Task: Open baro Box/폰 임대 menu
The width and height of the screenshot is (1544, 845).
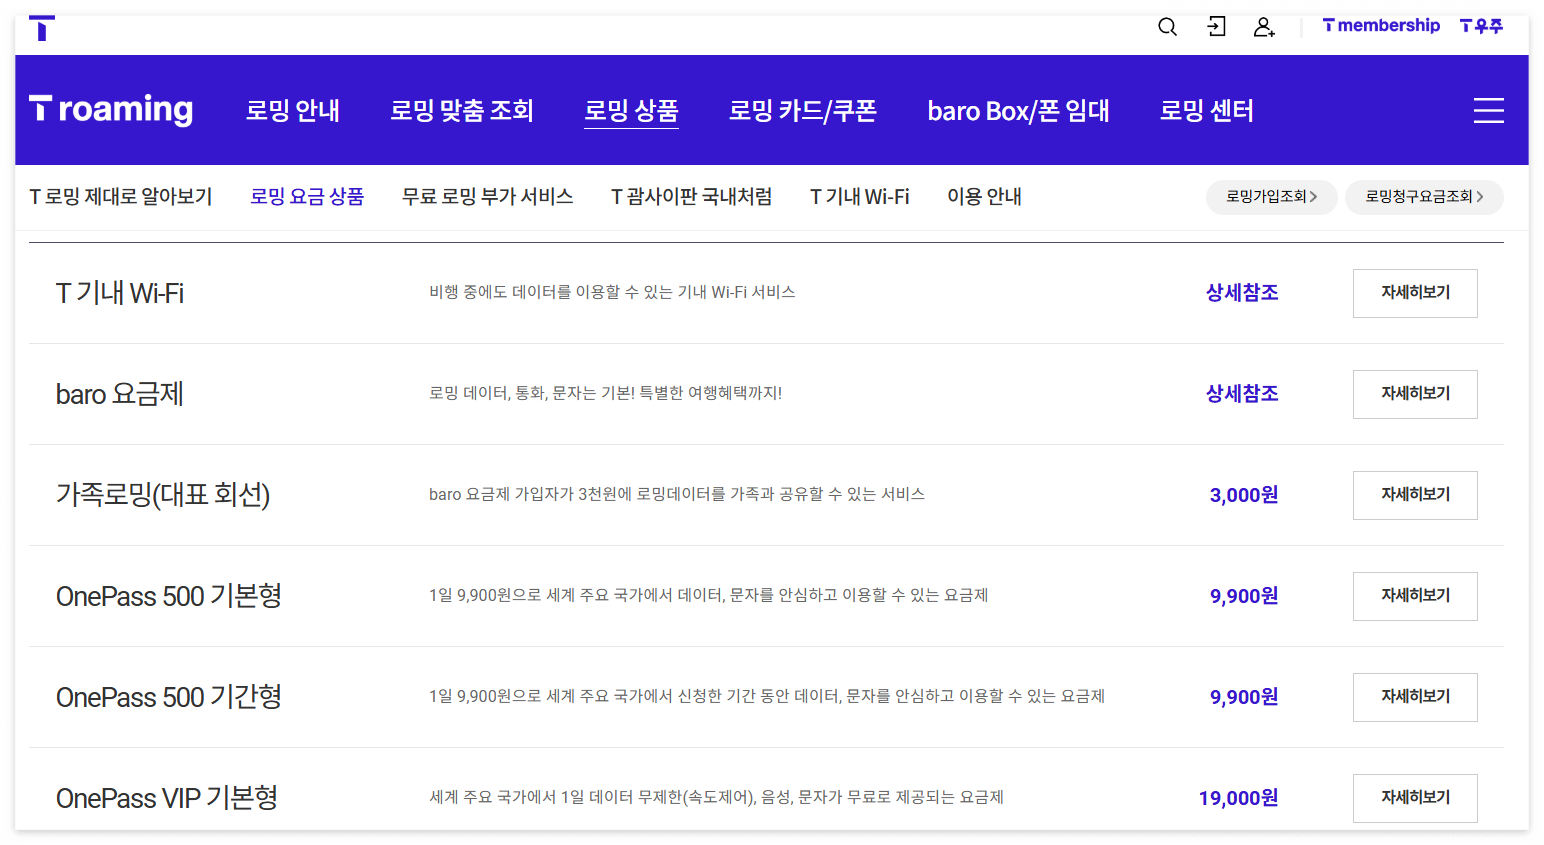Action: click(x=1018, y=110)
